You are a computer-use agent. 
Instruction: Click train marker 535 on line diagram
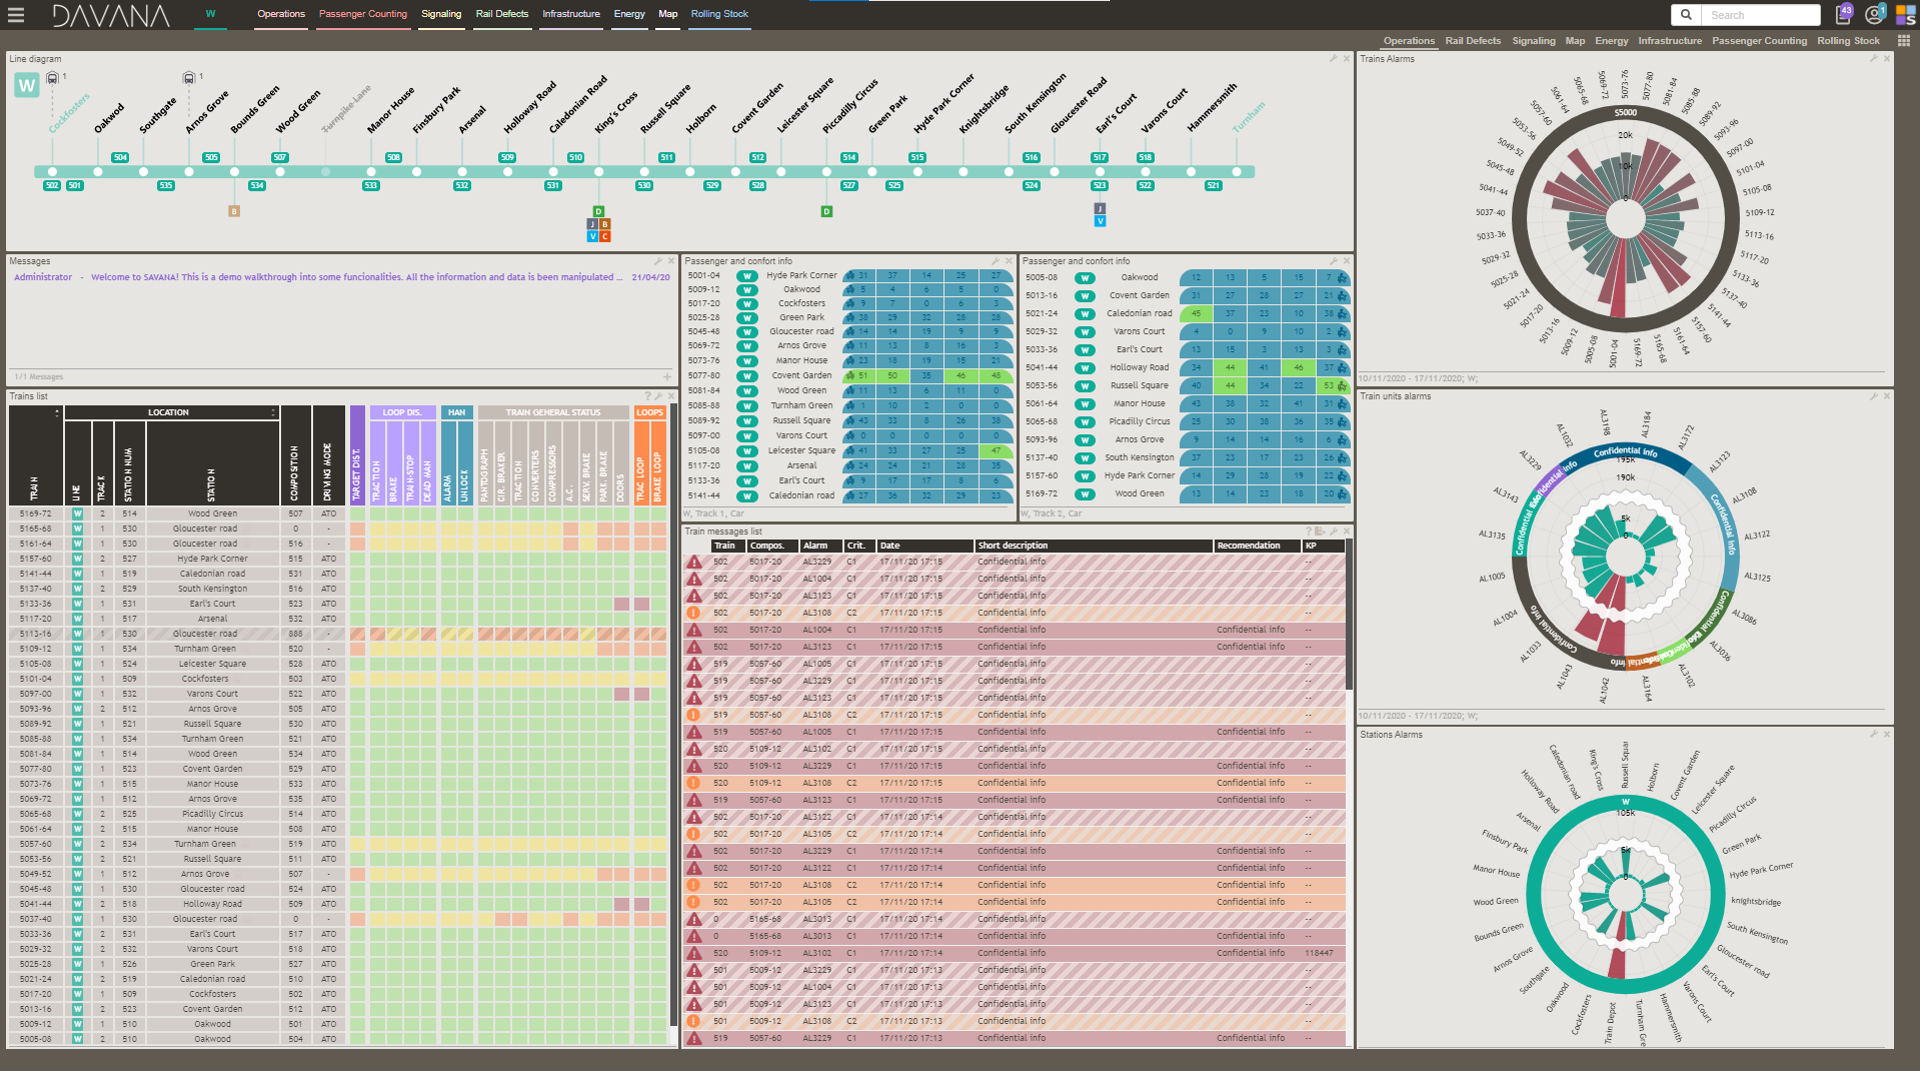click(x=166, y=186)
